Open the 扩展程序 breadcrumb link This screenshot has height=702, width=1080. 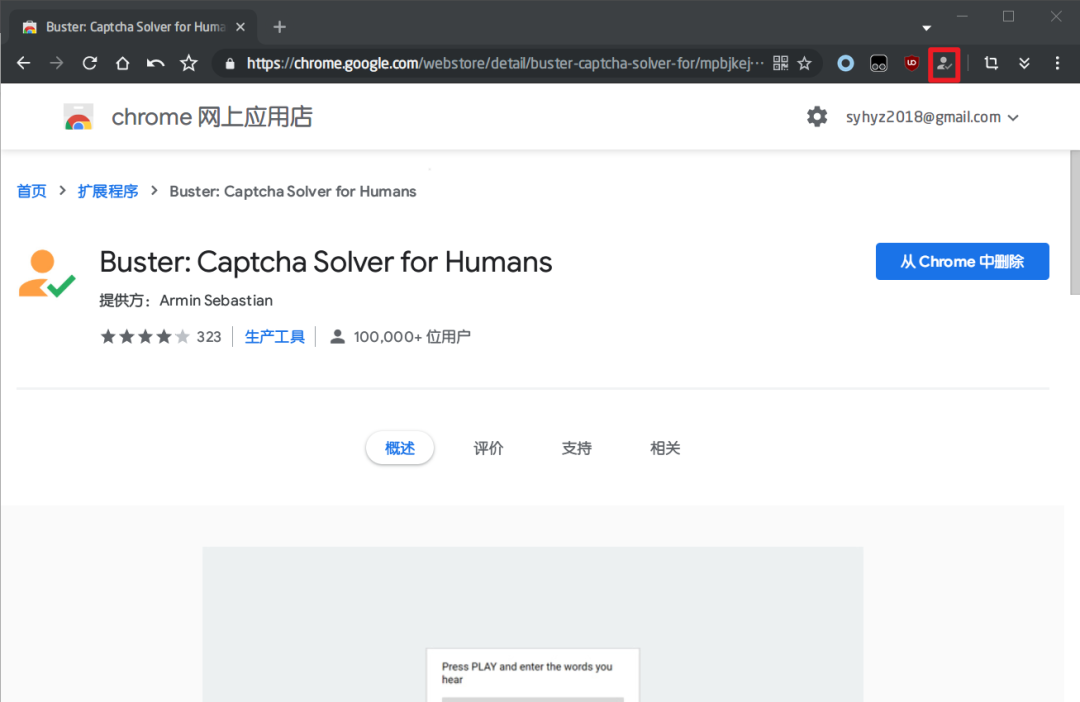pyautogui.click(x=108, y=192)
